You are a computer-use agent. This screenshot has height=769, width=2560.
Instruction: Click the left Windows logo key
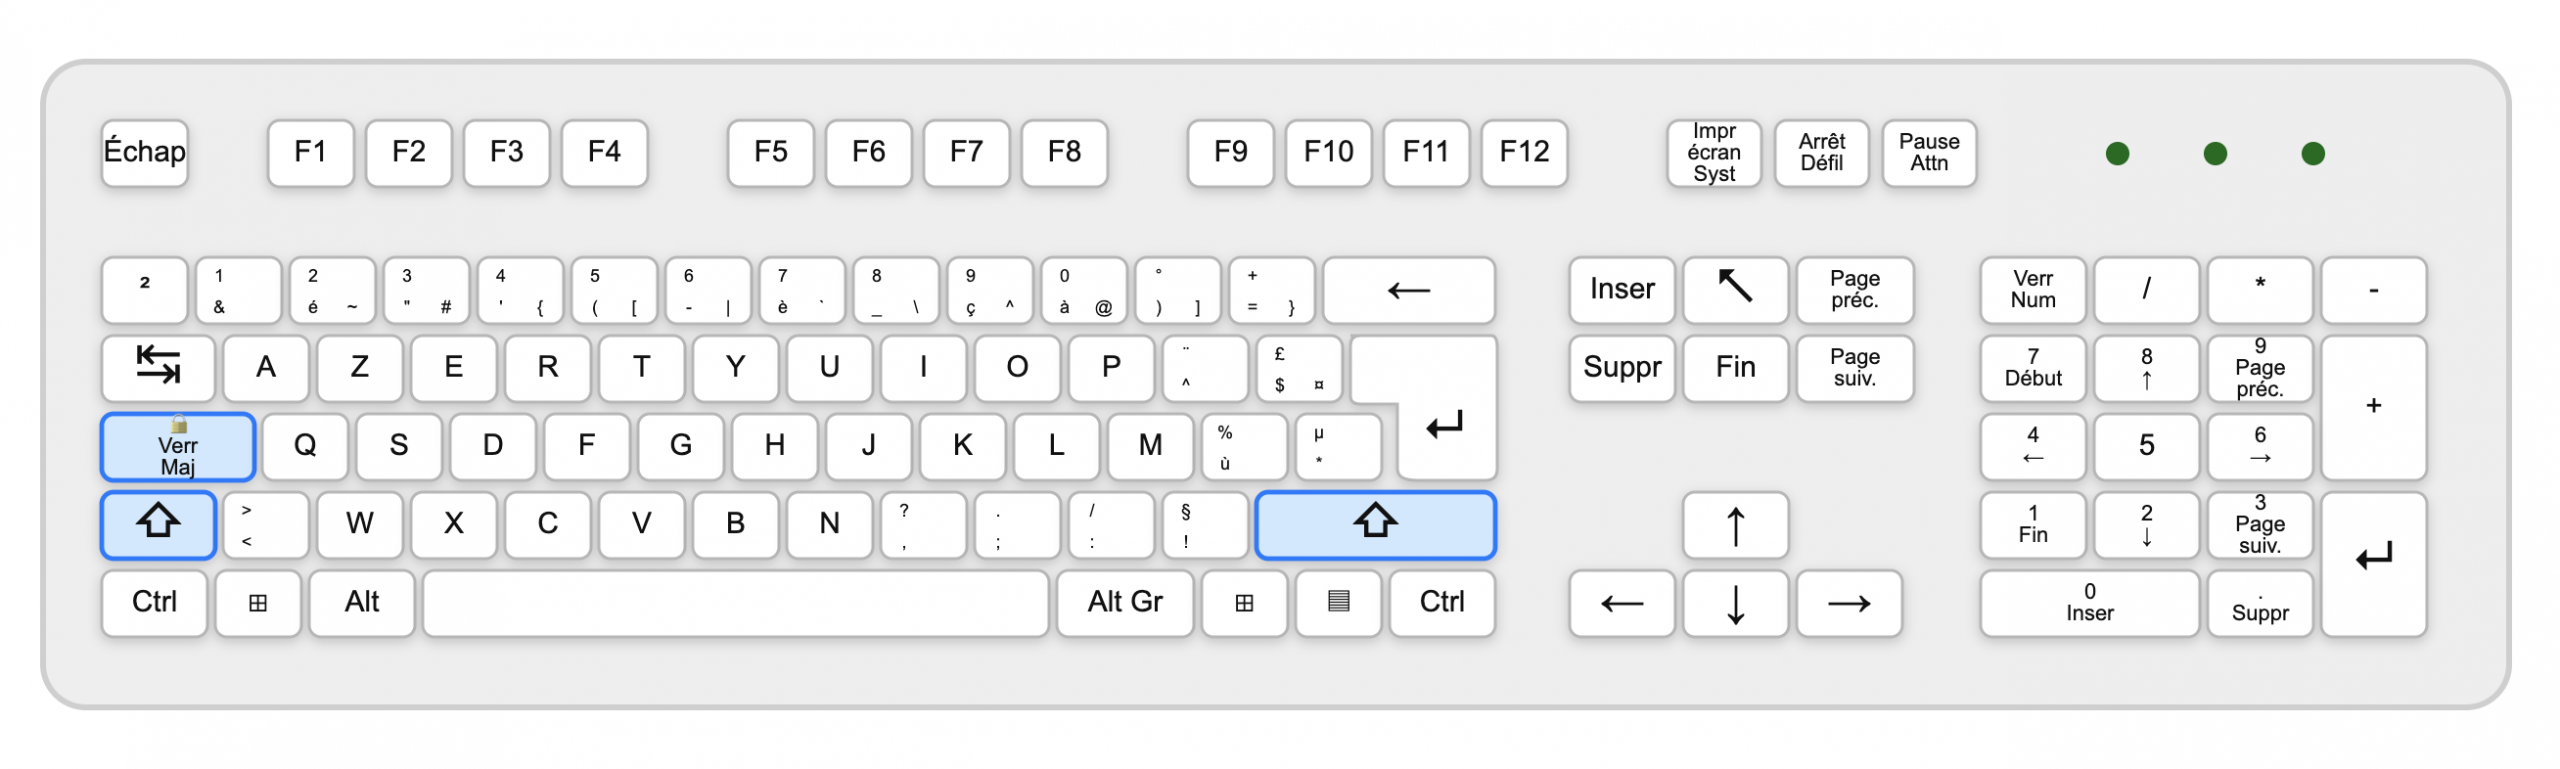click(258, 602)
